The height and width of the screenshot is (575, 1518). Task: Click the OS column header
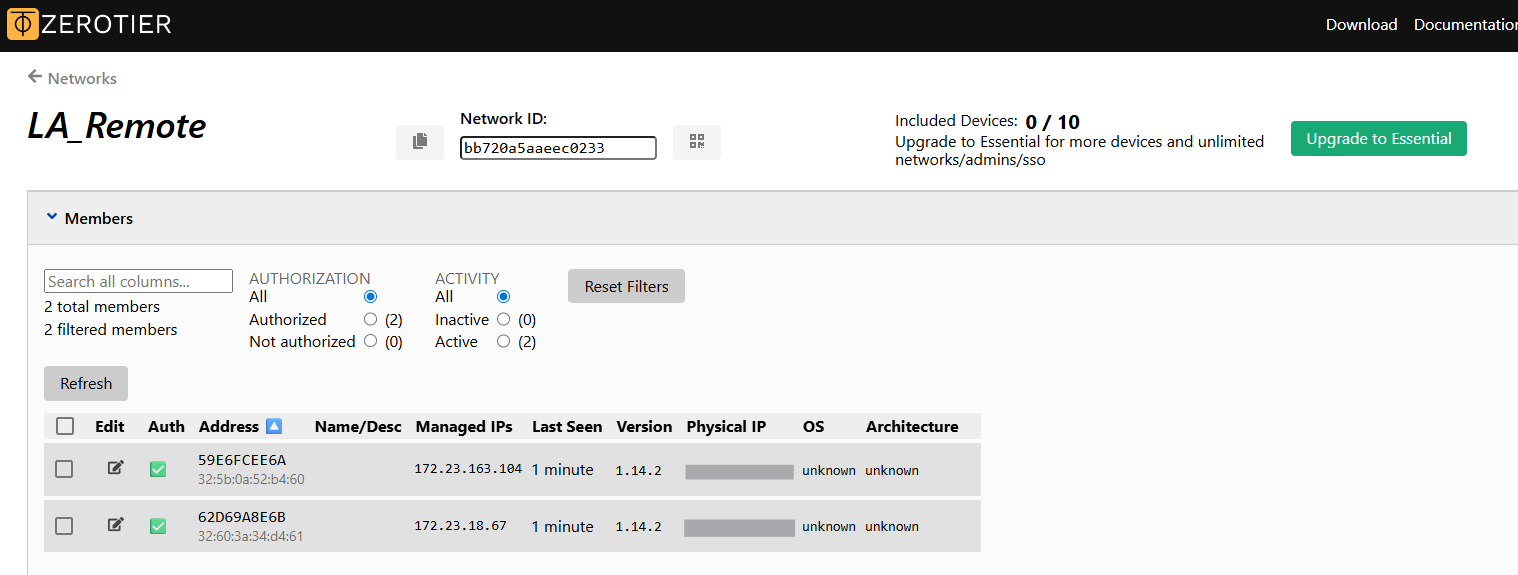[x=813, y=426]
